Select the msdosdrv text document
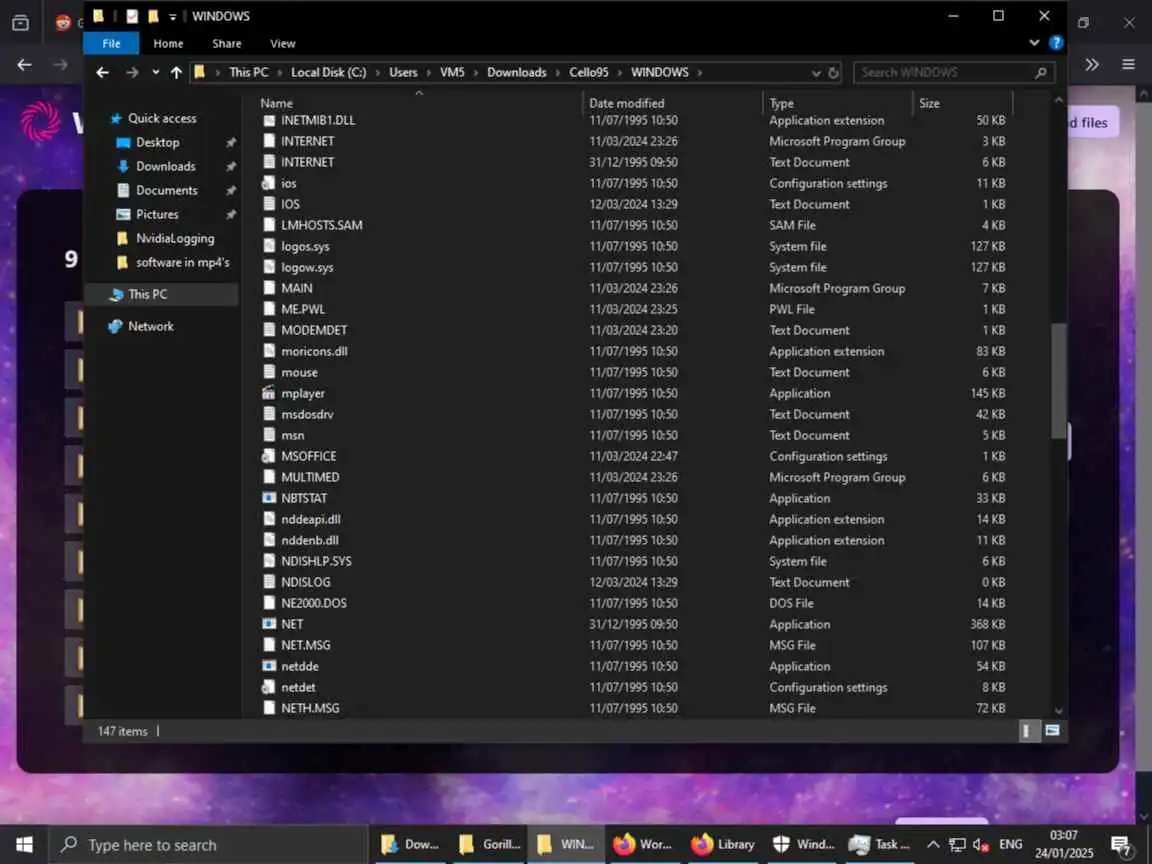The image size is (1152, 864). (307, 414)
